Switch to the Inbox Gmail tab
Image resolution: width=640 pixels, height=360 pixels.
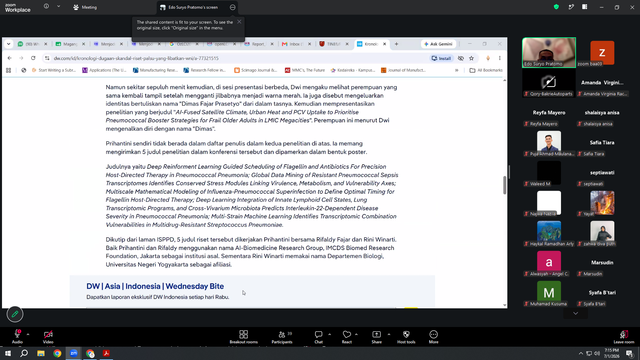pyautogui.click(x=297, y=44)
